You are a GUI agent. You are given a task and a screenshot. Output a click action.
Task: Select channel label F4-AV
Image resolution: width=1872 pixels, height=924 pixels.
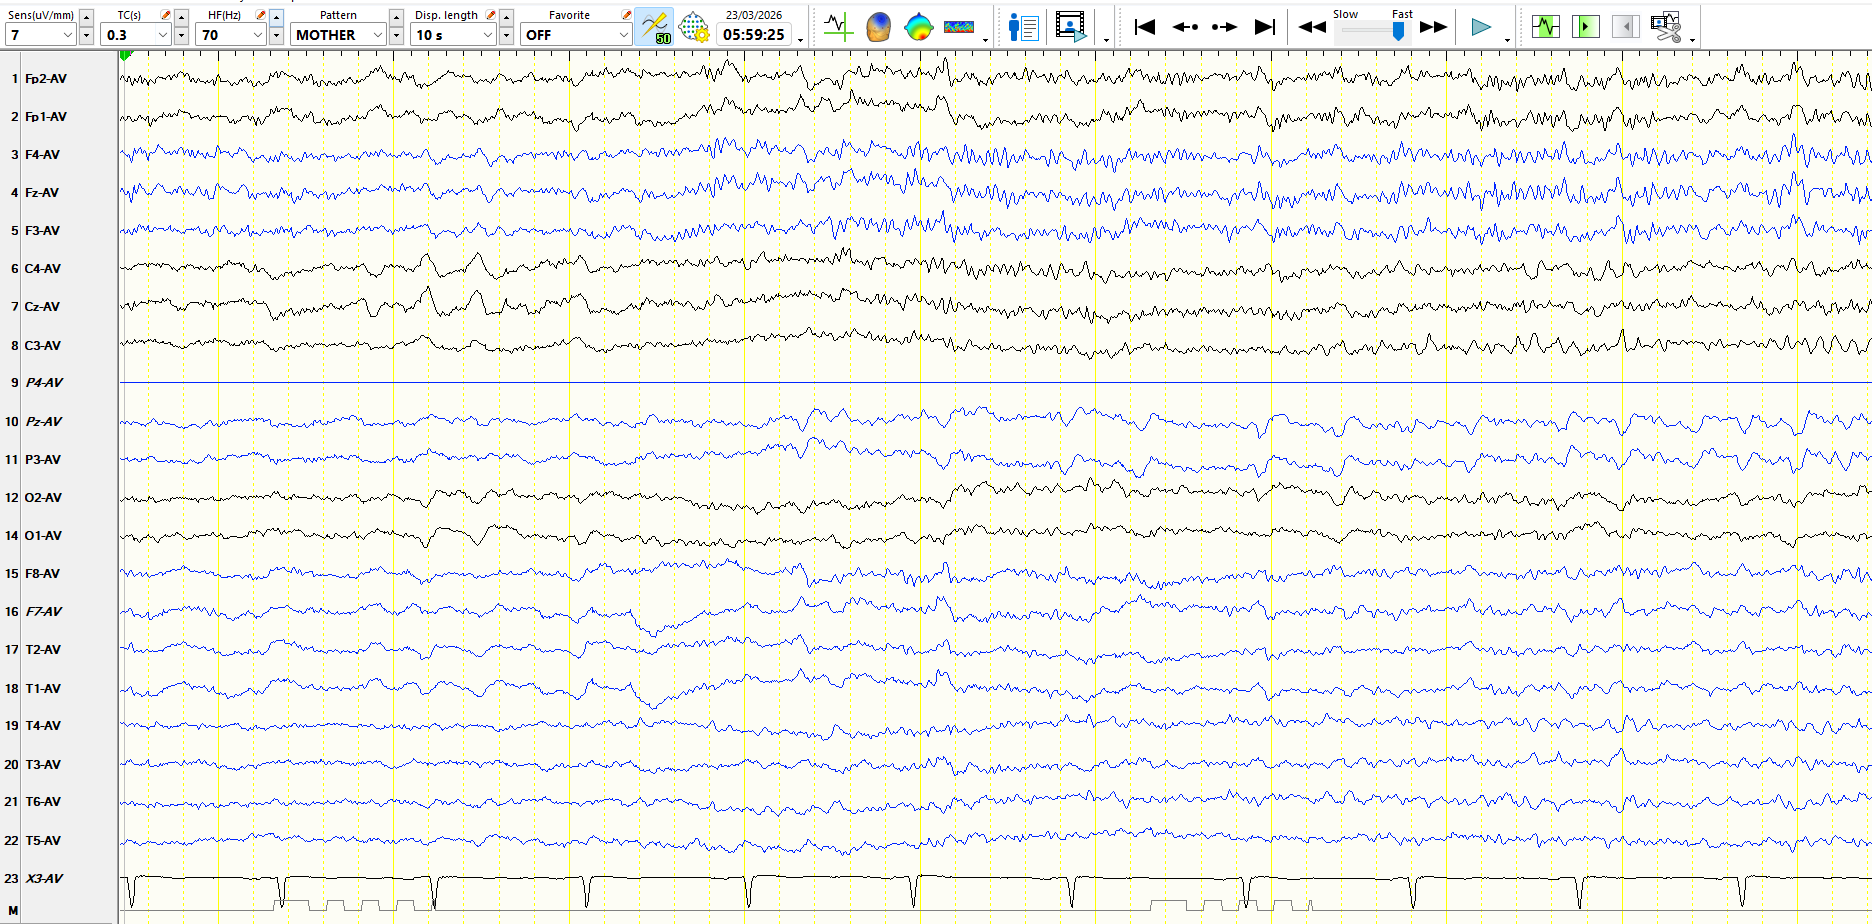(42, 155)
